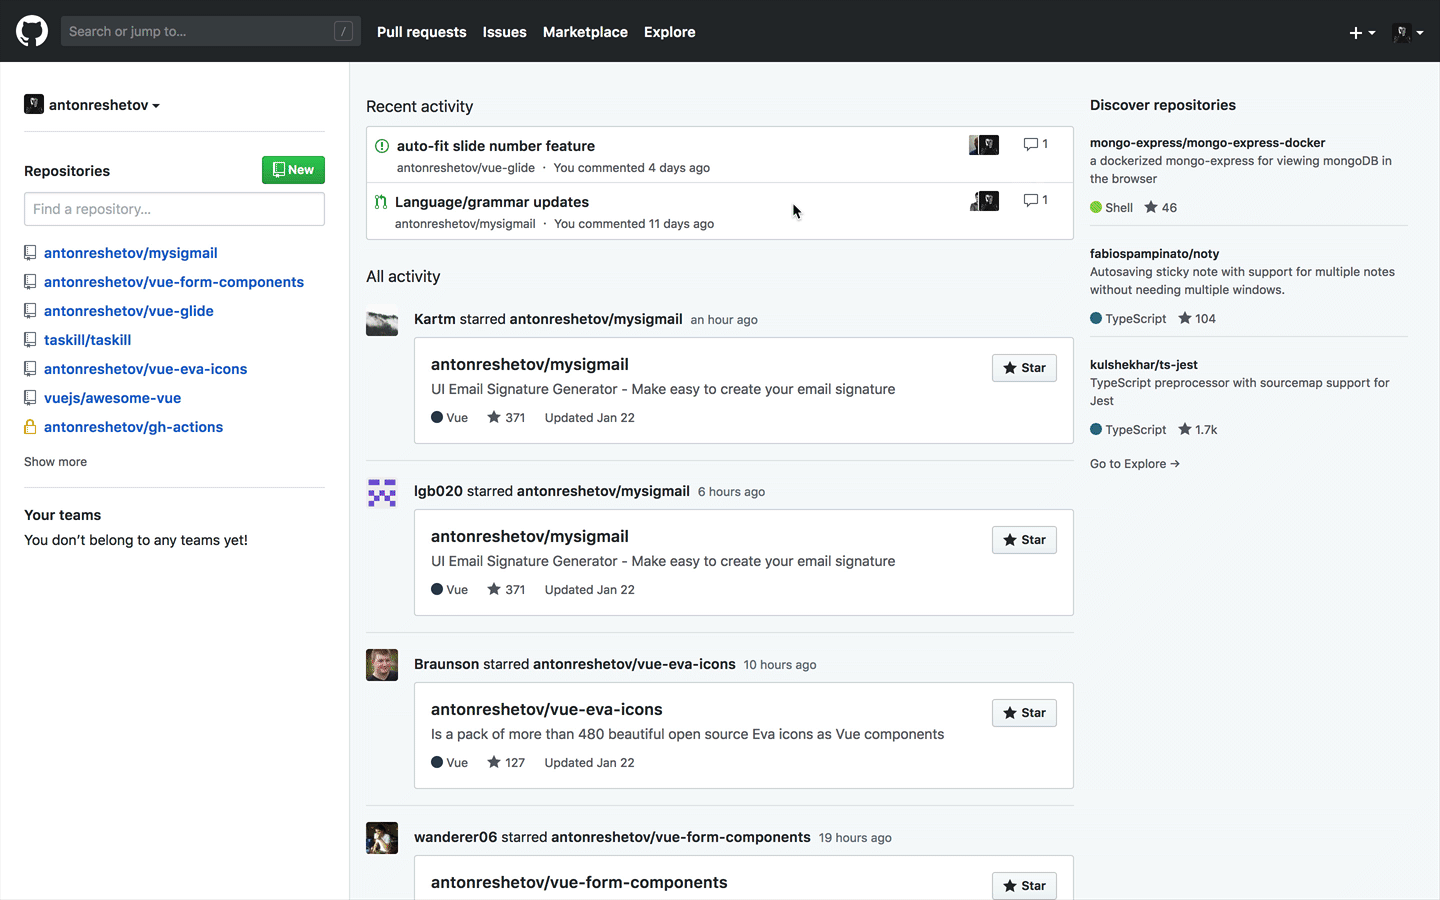Screen dimensions: 1440x900
Task: Open fabiospampinato/noty repository
Action: tap(1154, 254)
